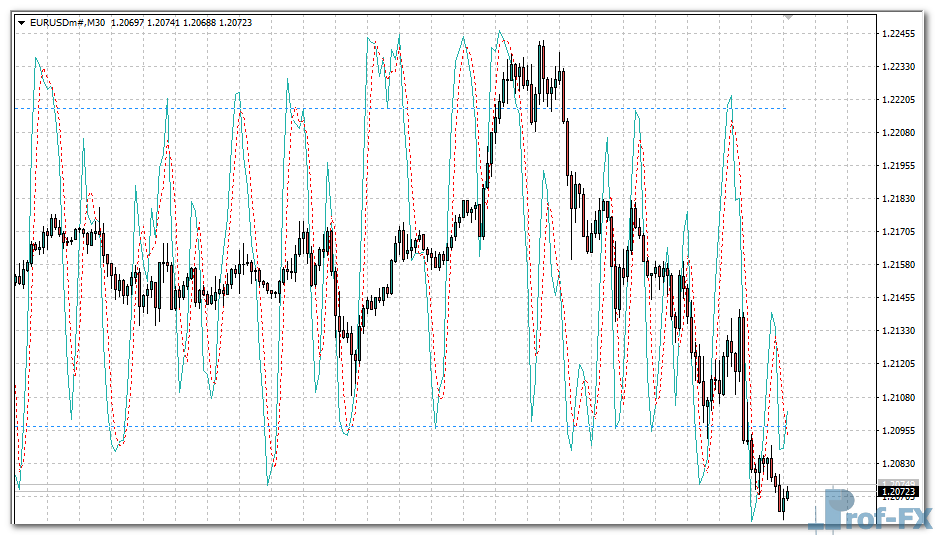Screen dimensions: 935x535
Task: Click the 1.22205 price scale label
Action: point(900,100)
